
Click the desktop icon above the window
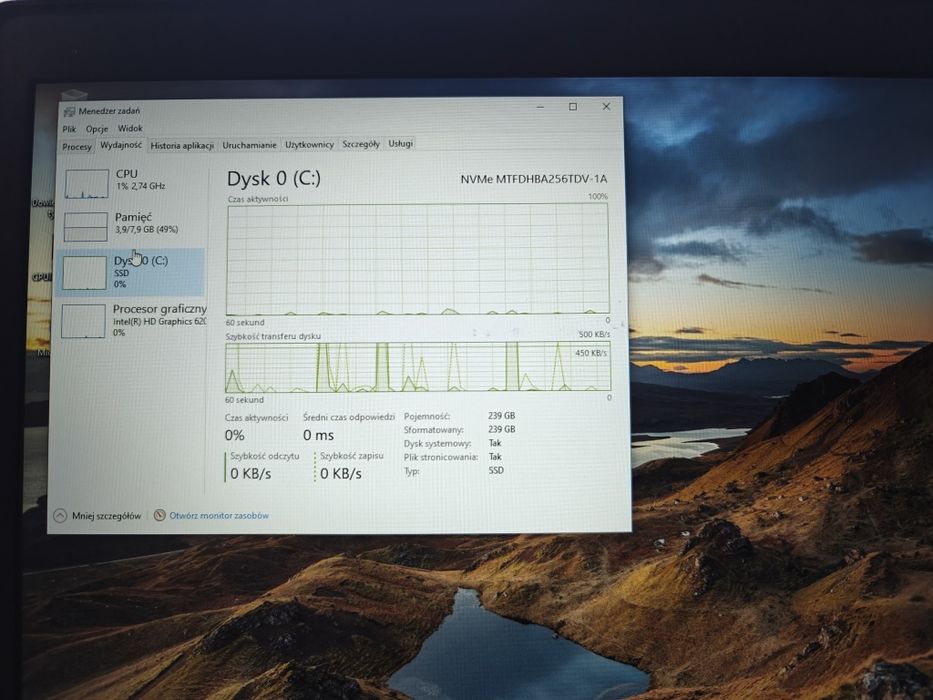coord(74,95)
